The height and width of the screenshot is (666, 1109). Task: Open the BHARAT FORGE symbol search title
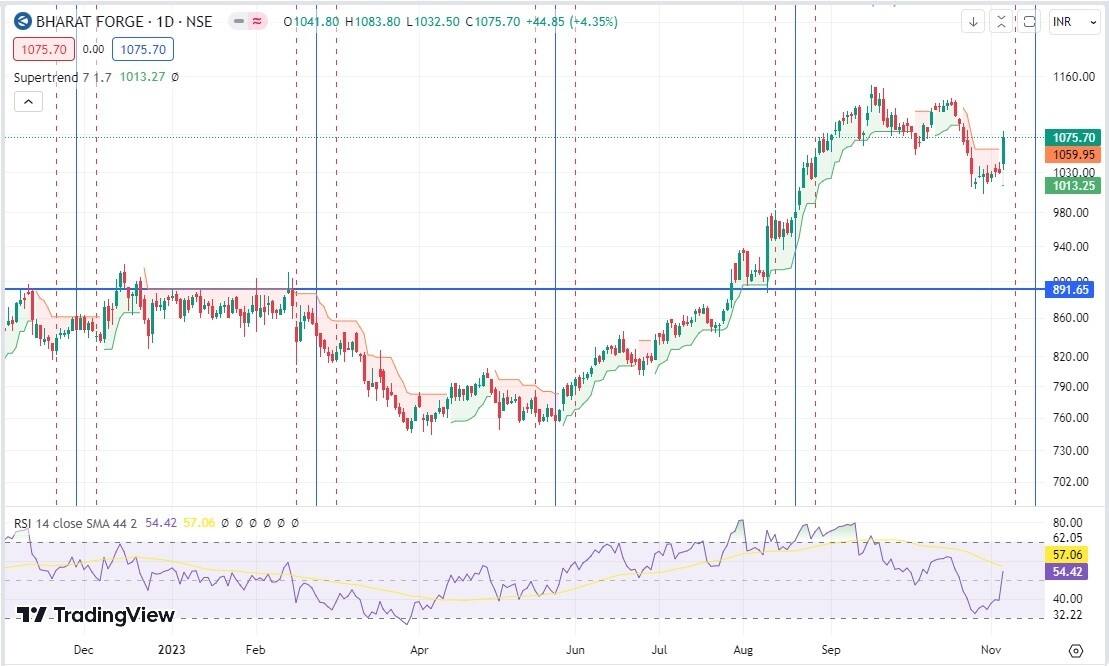click(x=124, y=22)
